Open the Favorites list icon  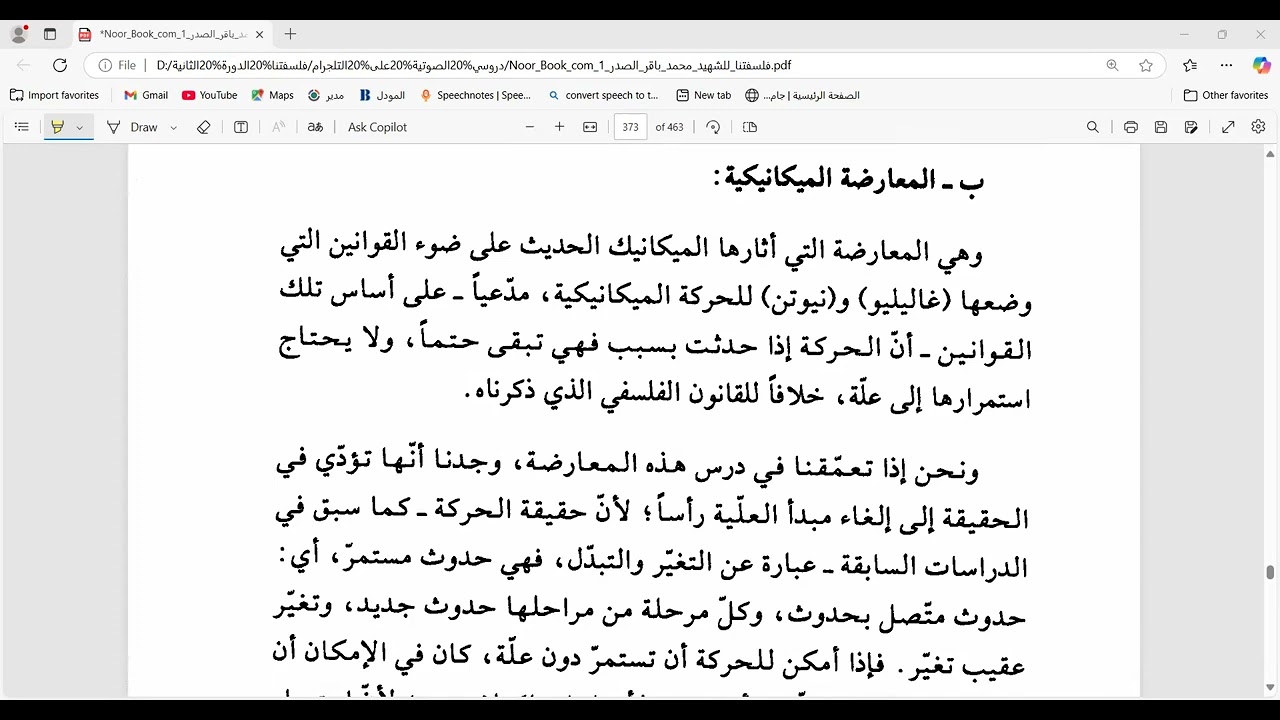(x=1190, y=65)
